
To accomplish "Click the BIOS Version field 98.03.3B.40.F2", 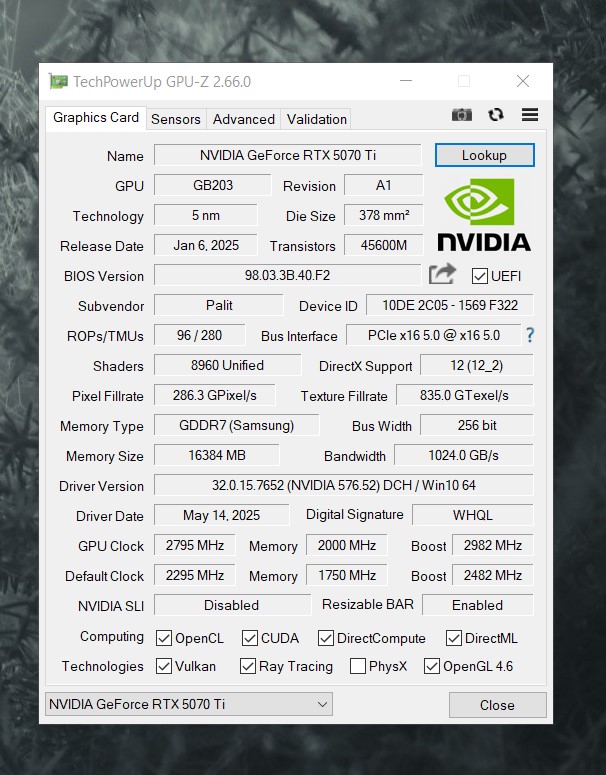I will [x=287, y=275].
